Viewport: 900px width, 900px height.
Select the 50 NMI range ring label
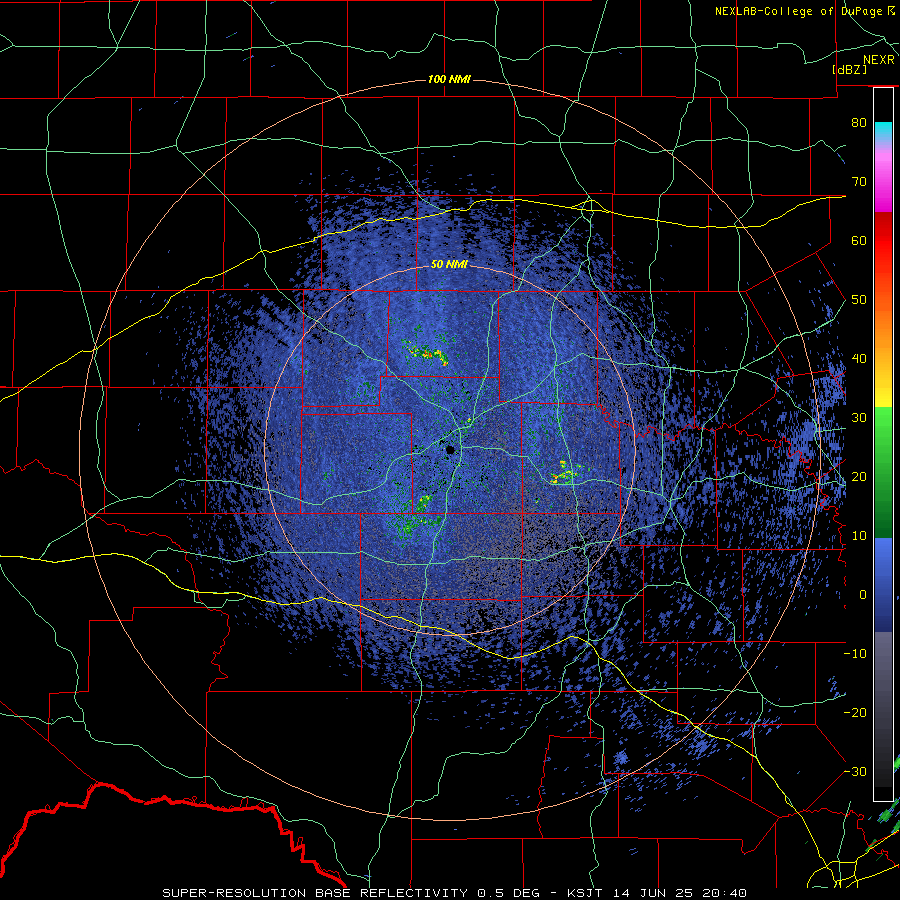pos(449,265)
